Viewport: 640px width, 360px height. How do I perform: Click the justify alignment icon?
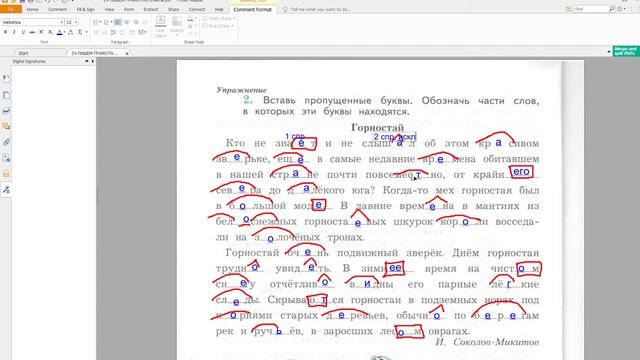coord(145,22)
